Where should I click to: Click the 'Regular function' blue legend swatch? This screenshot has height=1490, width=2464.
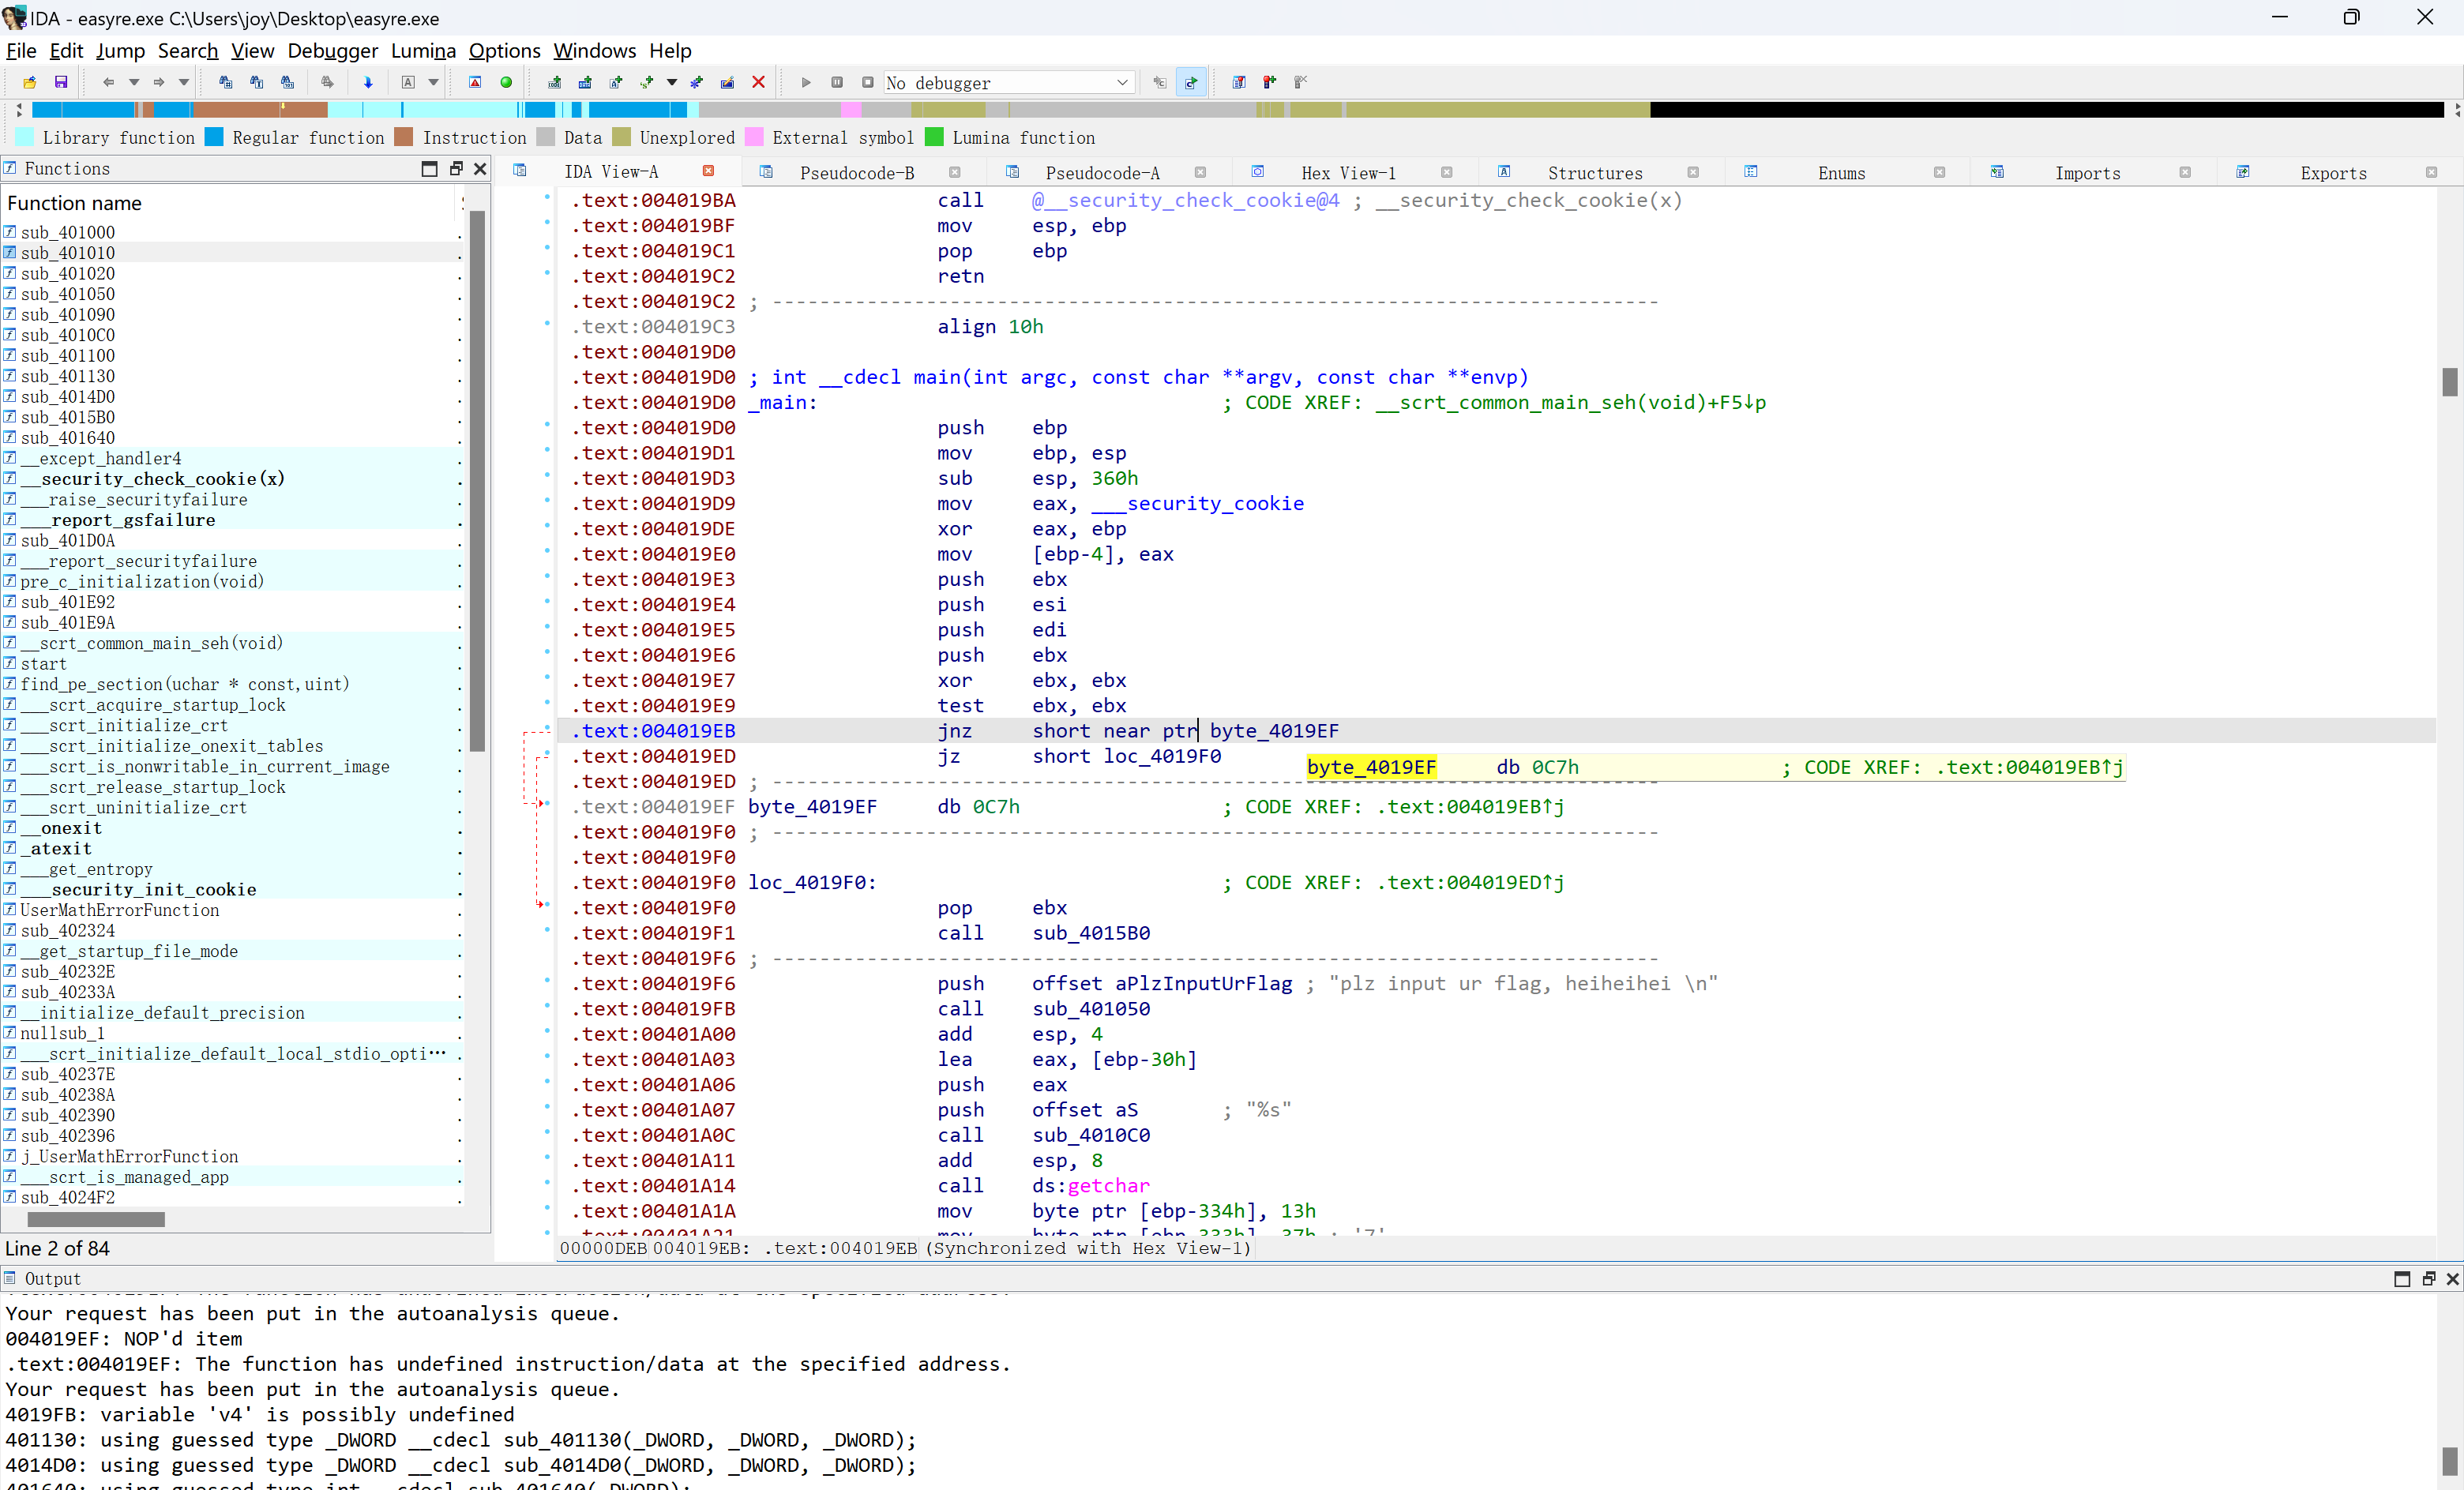tap(214, 137)
